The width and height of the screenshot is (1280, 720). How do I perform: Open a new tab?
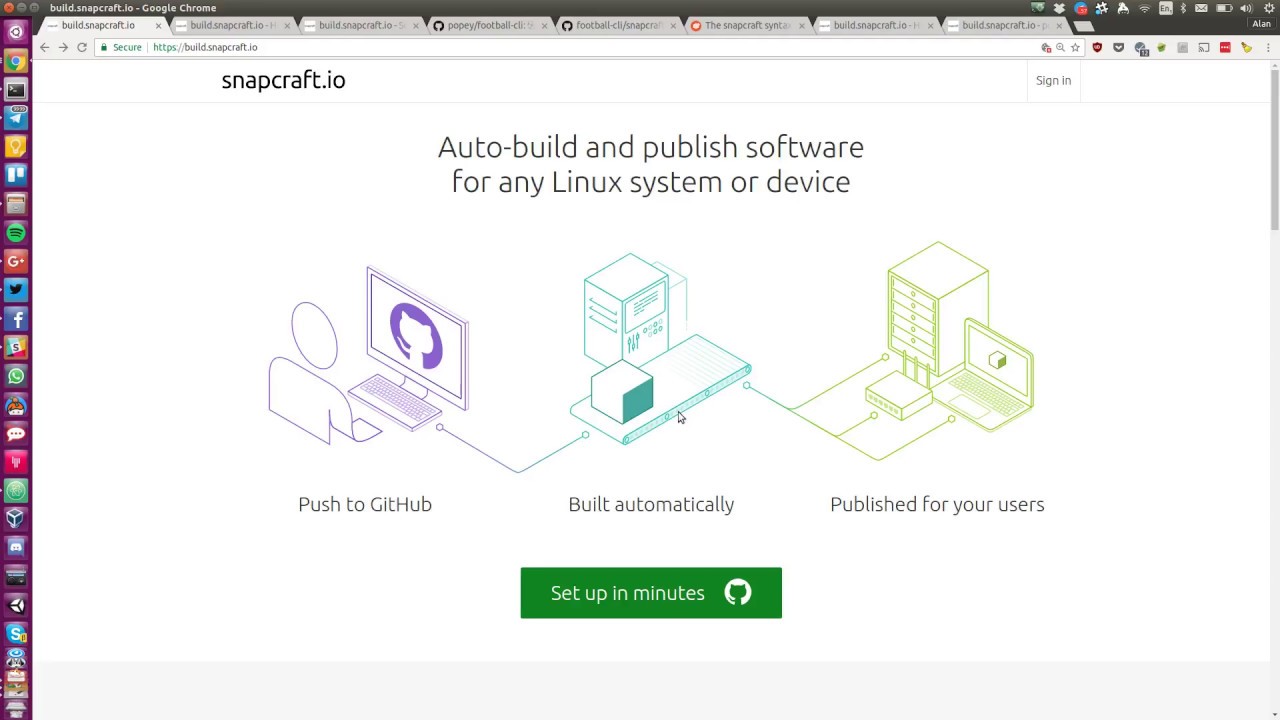click(x=1084, y=26)
